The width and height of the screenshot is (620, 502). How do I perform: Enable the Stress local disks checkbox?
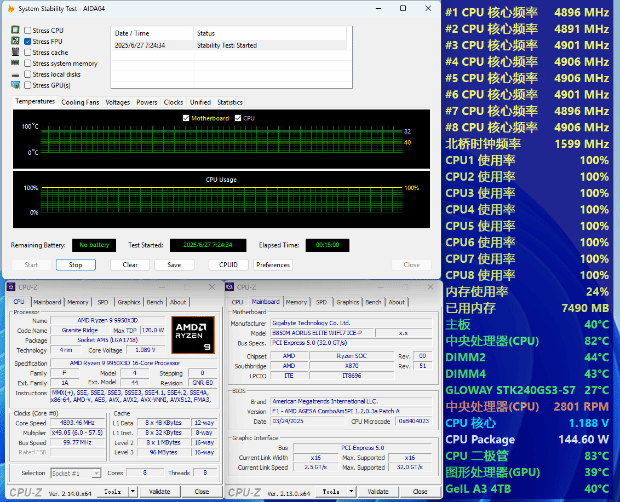(28, 74)
